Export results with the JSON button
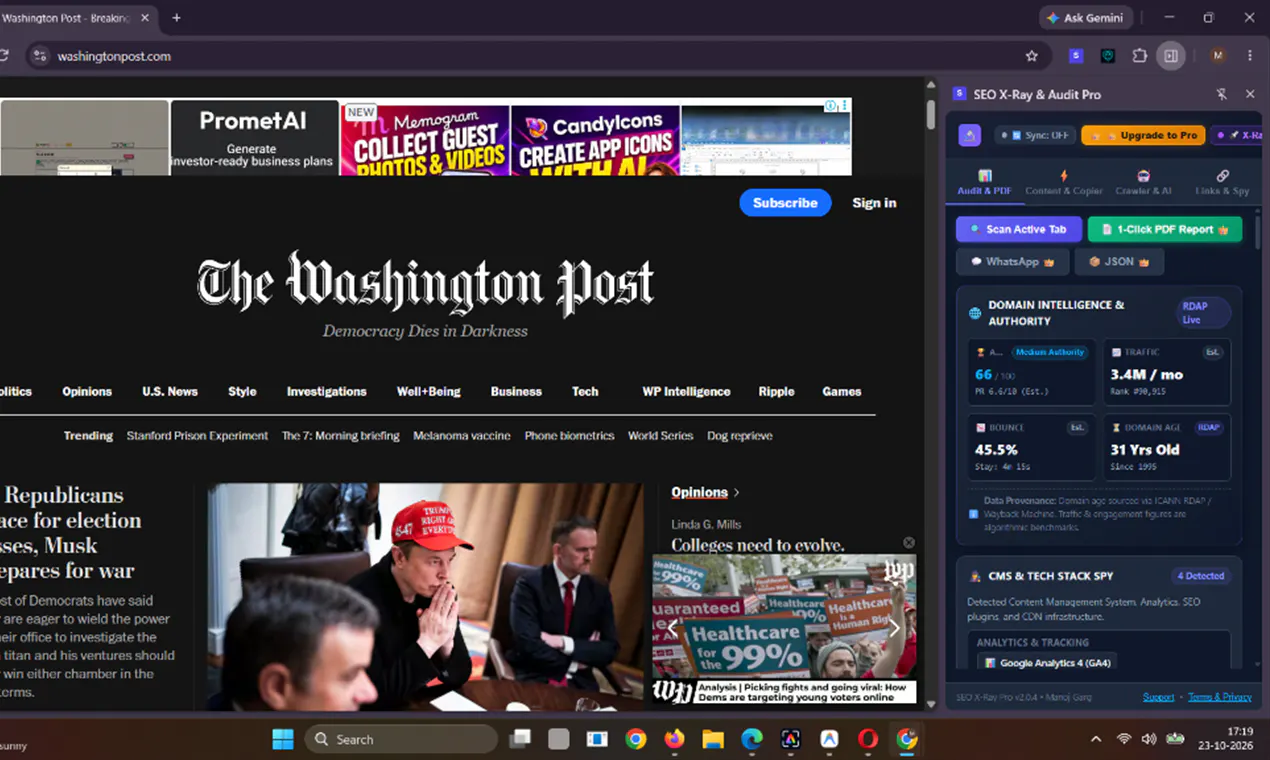Viewport: 1270px width, 760px height. click(1119, 262)
